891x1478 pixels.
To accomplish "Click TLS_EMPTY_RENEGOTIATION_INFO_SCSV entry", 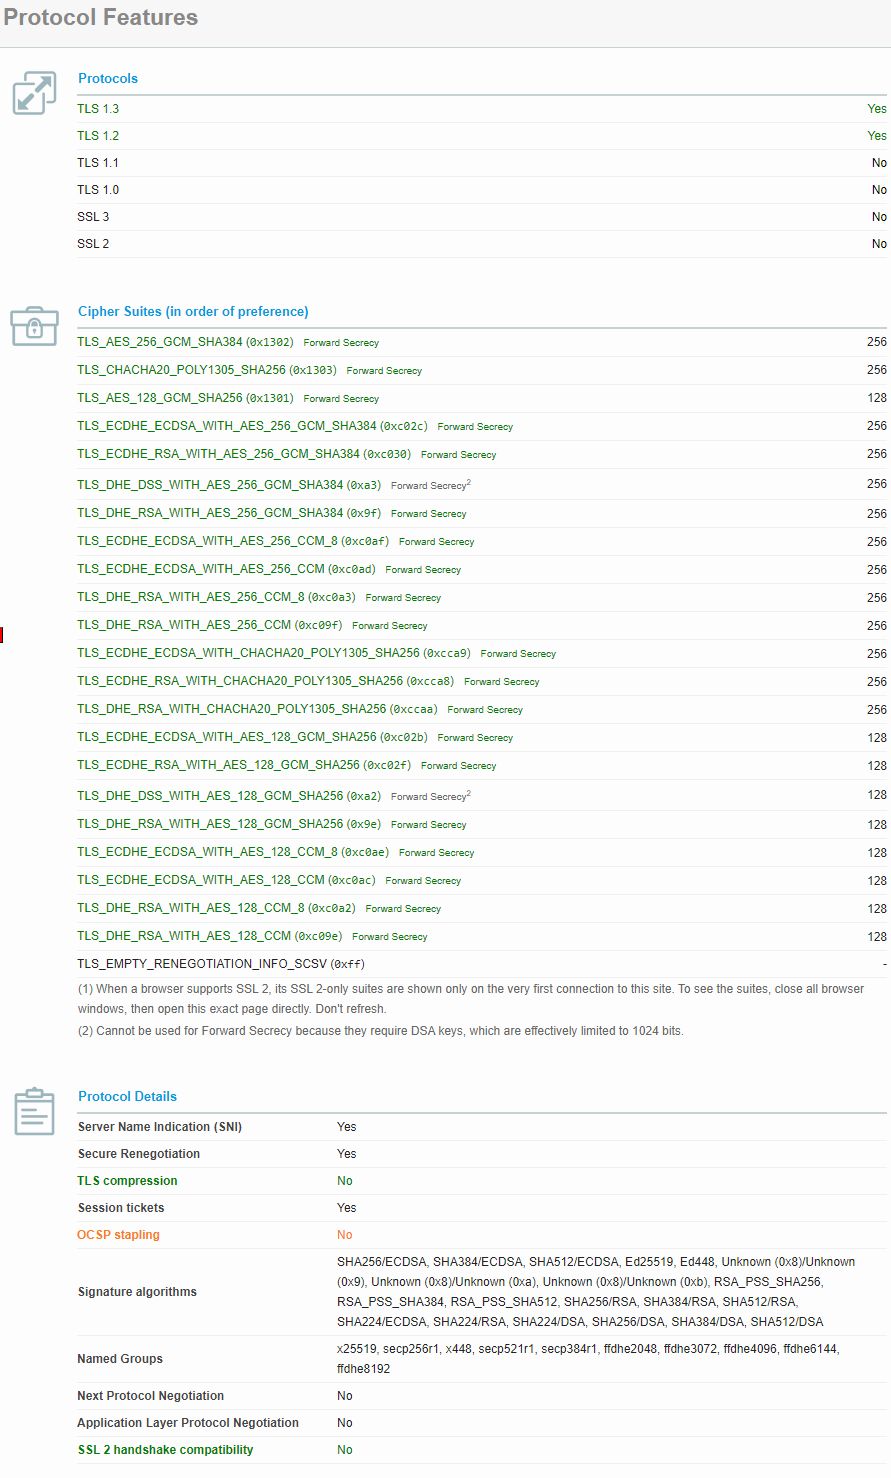I will click(220, 964).
